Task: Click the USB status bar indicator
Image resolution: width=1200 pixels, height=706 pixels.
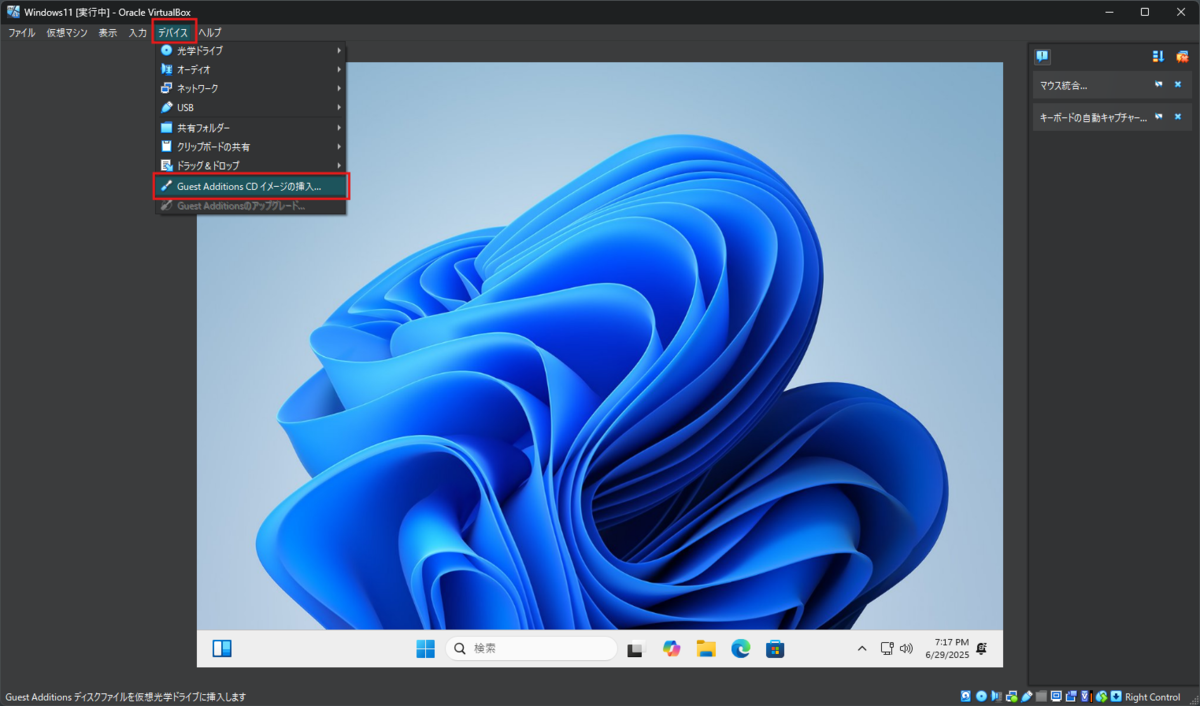Action: (x=1027, y=696)
